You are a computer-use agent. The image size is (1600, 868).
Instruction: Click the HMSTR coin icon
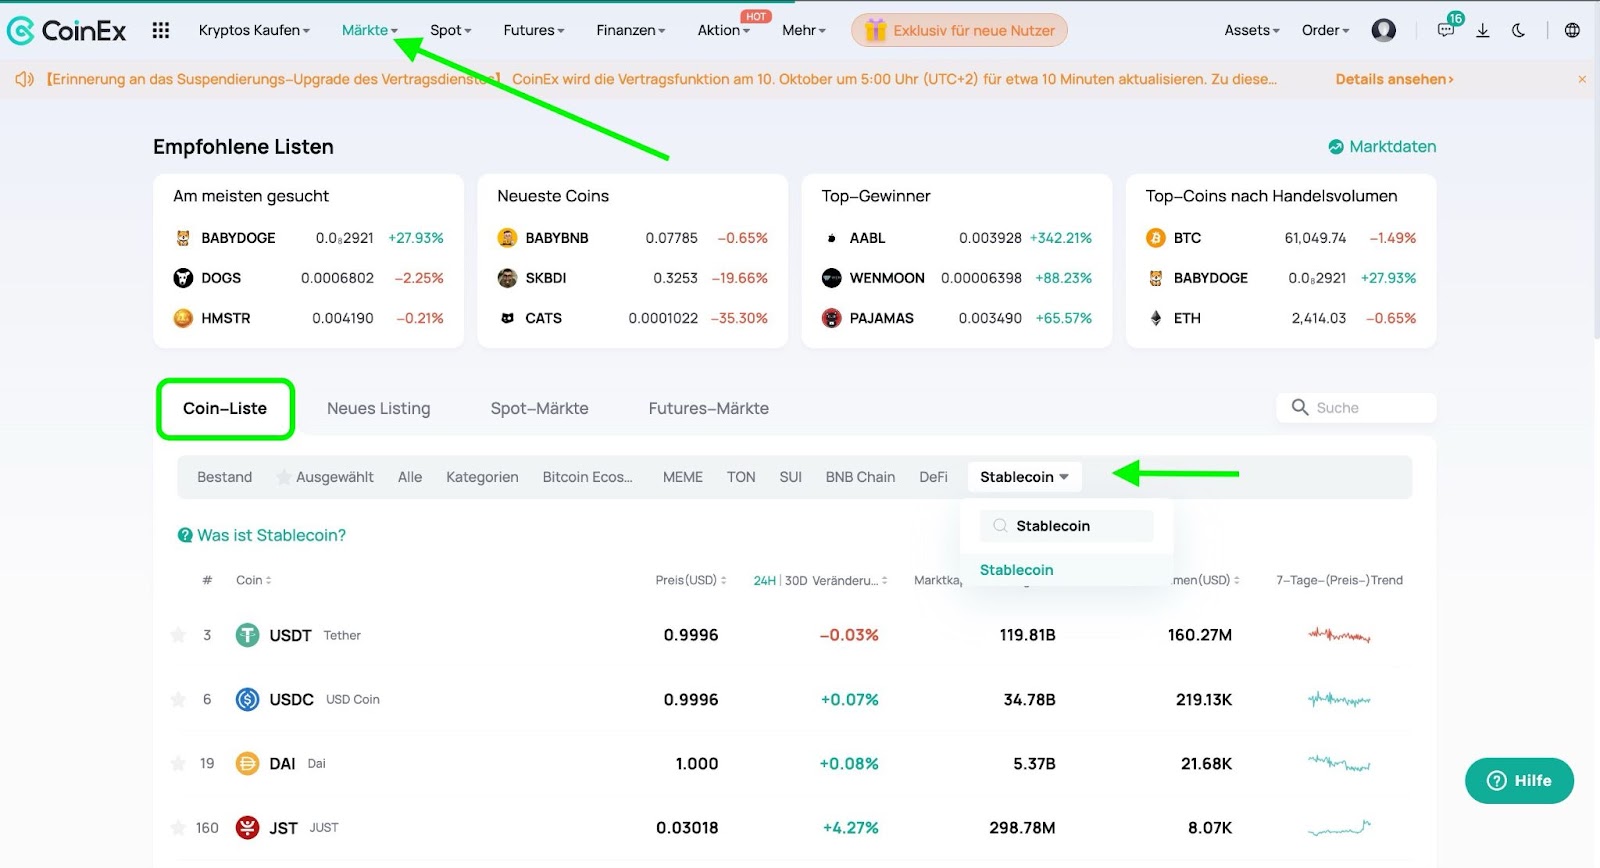tap(183, 318)
